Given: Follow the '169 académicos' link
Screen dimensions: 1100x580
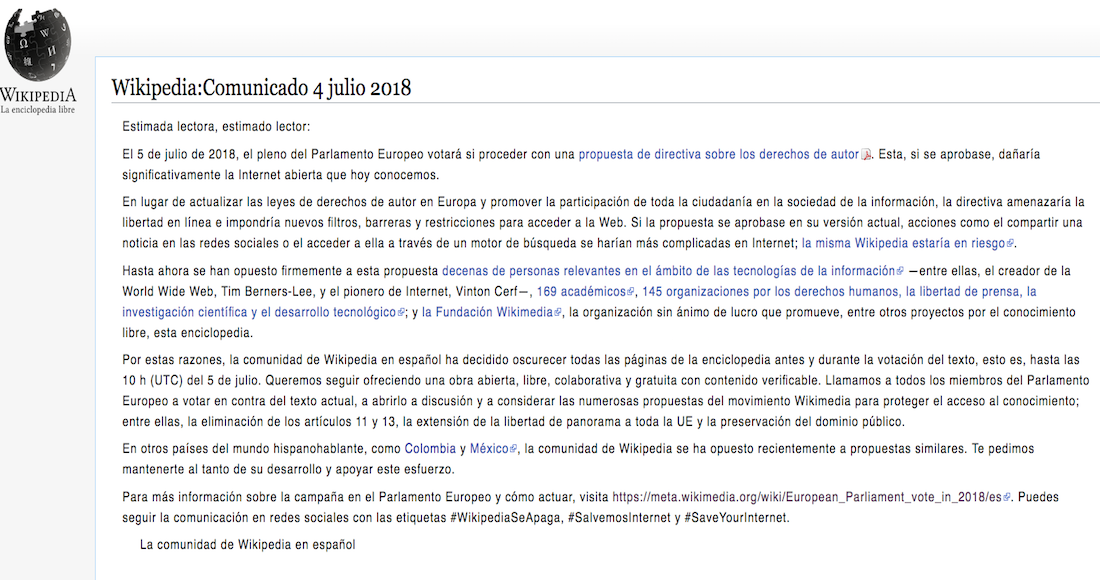Looking at the screenshot, I should [581, 291].
